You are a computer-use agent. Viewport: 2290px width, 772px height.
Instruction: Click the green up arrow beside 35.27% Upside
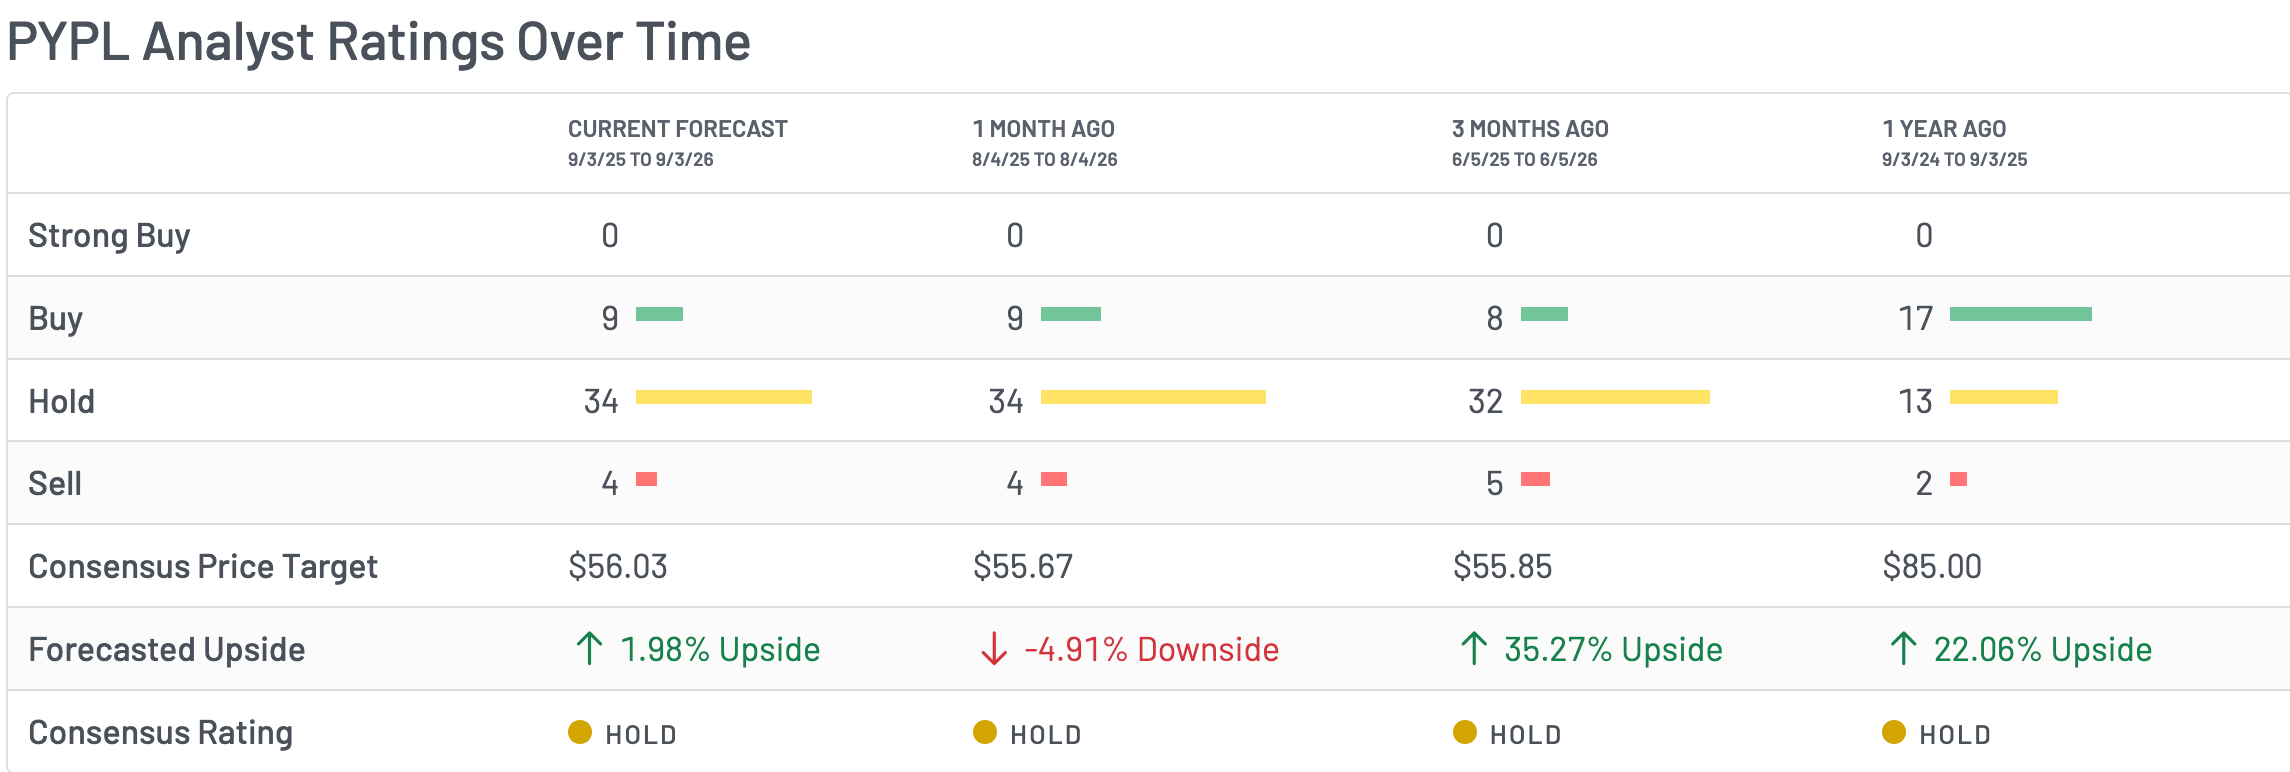[1474, 648]
